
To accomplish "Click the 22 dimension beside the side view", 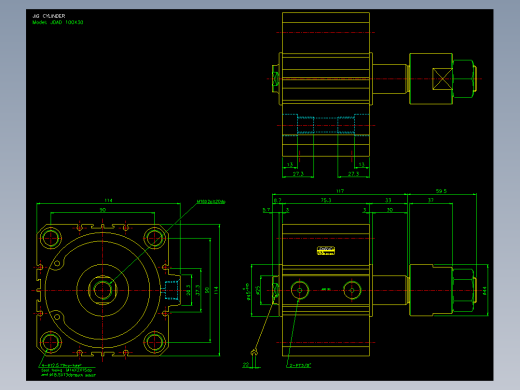I will pos(246,365).
